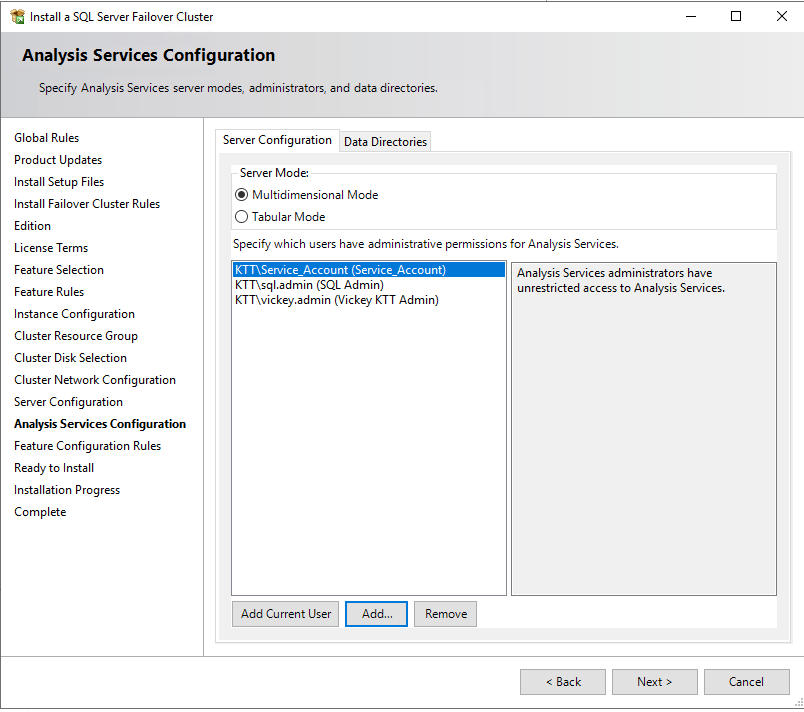
Task: Open the Server Configuration tab
Action: coord(277,140)
